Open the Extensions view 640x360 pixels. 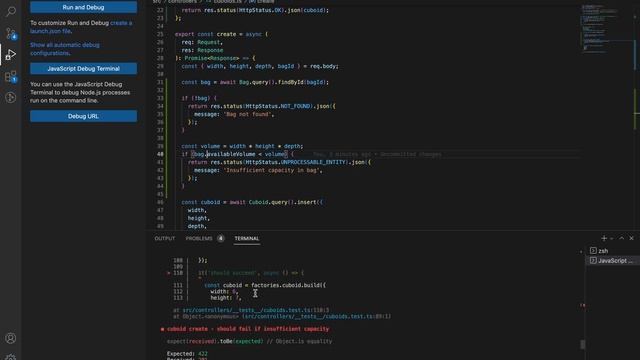coord(11,76)
